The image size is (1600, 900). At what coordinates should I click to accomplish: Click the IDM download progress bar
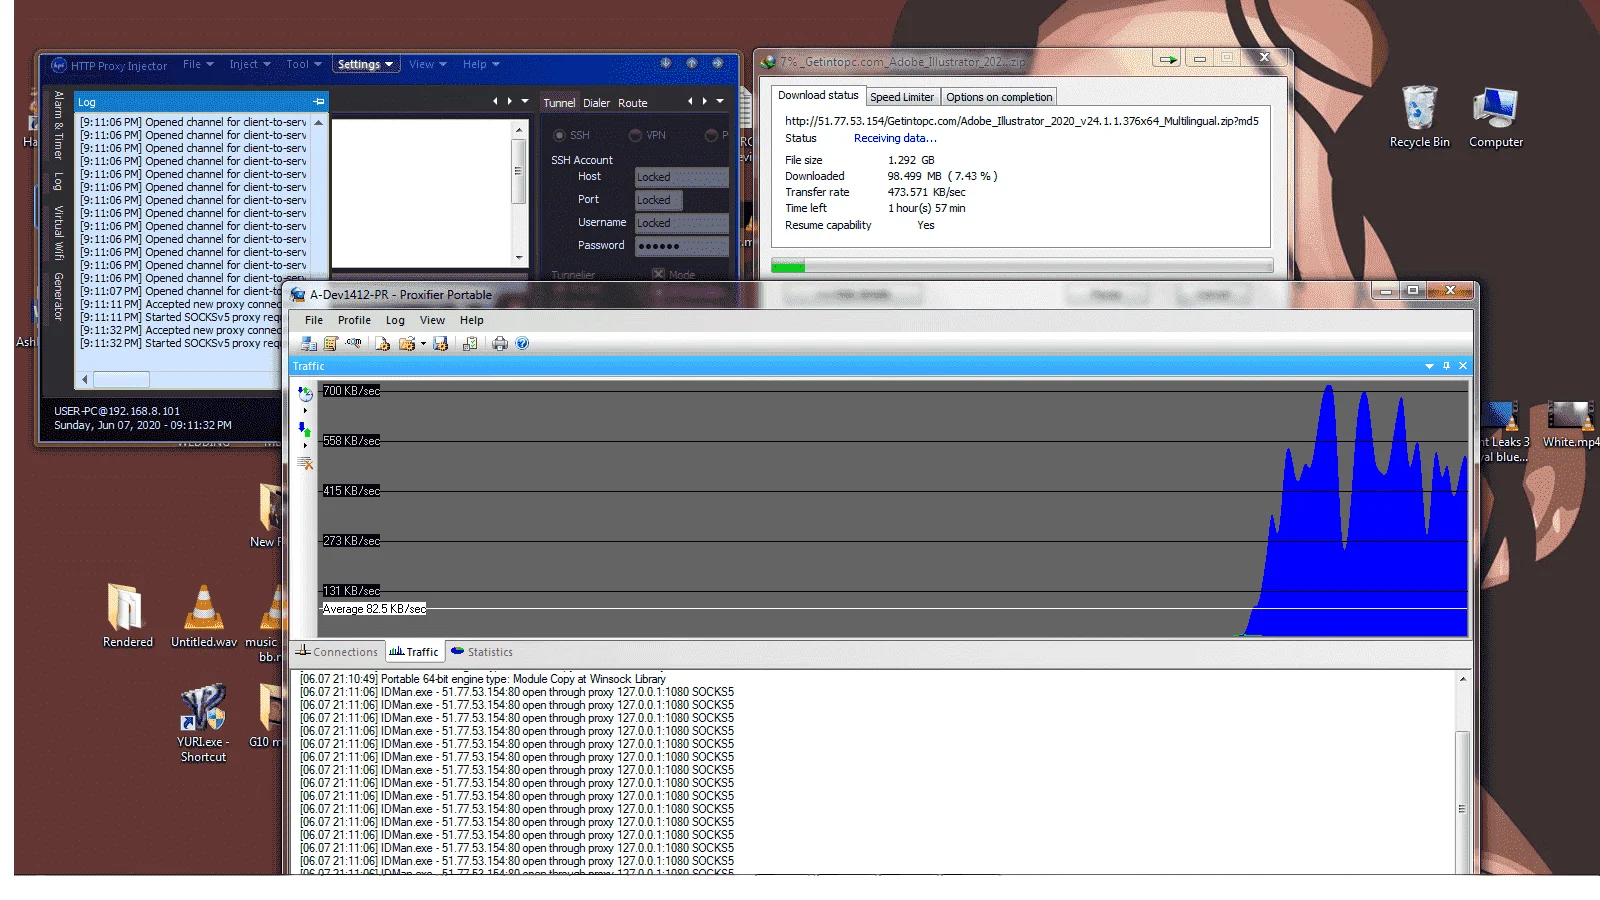click(x=1022, y=266)
